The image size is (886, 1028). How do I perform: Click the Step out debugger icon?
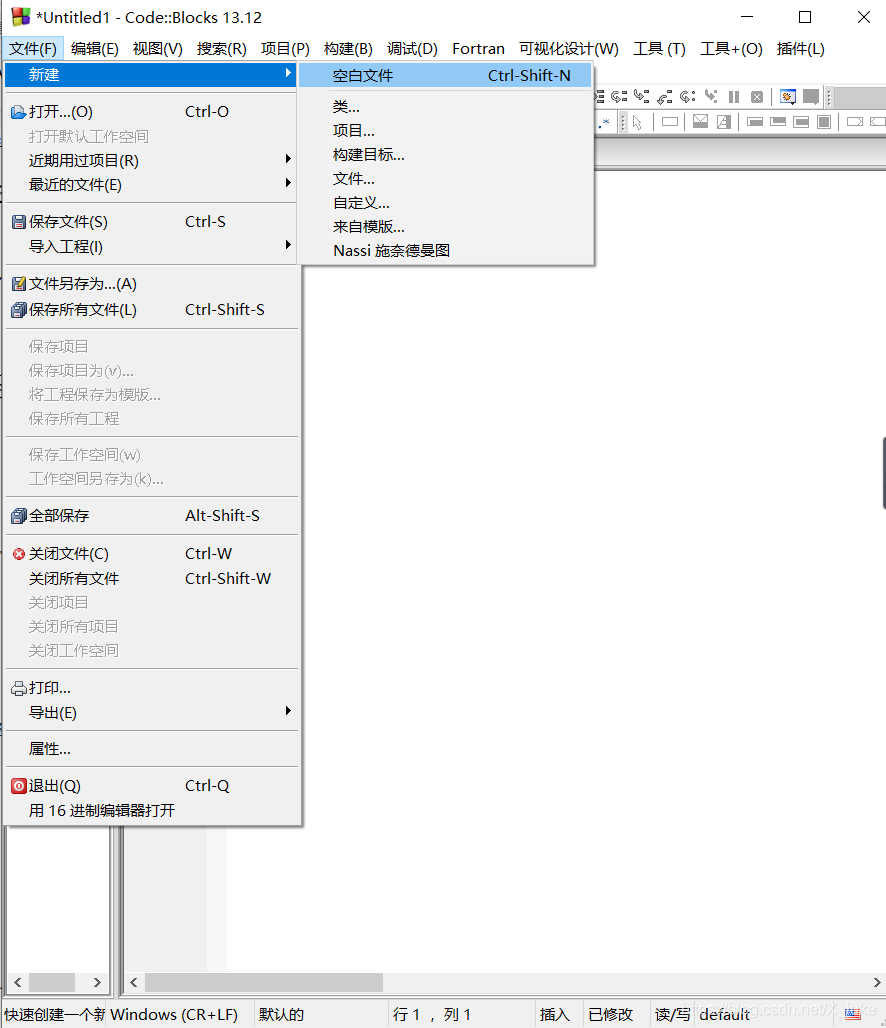664,97
